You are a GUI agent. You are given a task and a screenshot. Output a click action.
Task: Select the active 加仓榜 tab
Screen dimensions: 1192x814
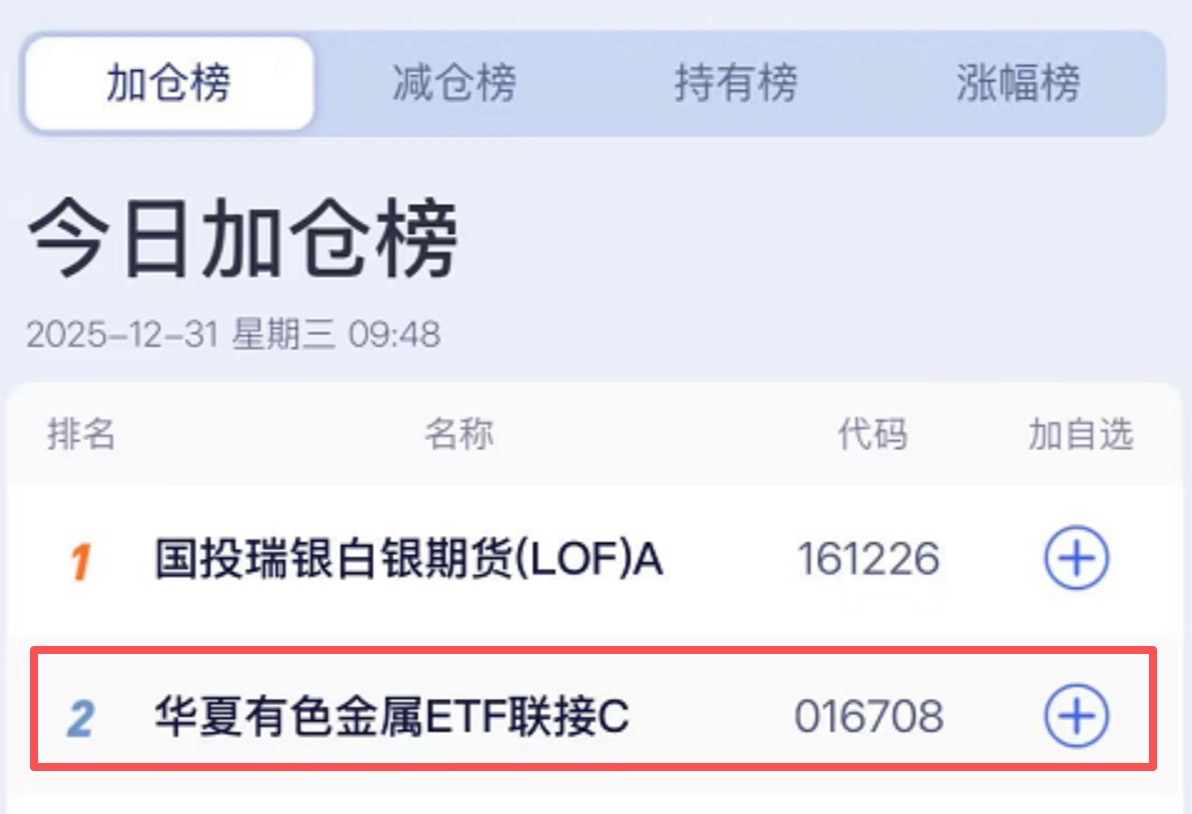(169, 84)
